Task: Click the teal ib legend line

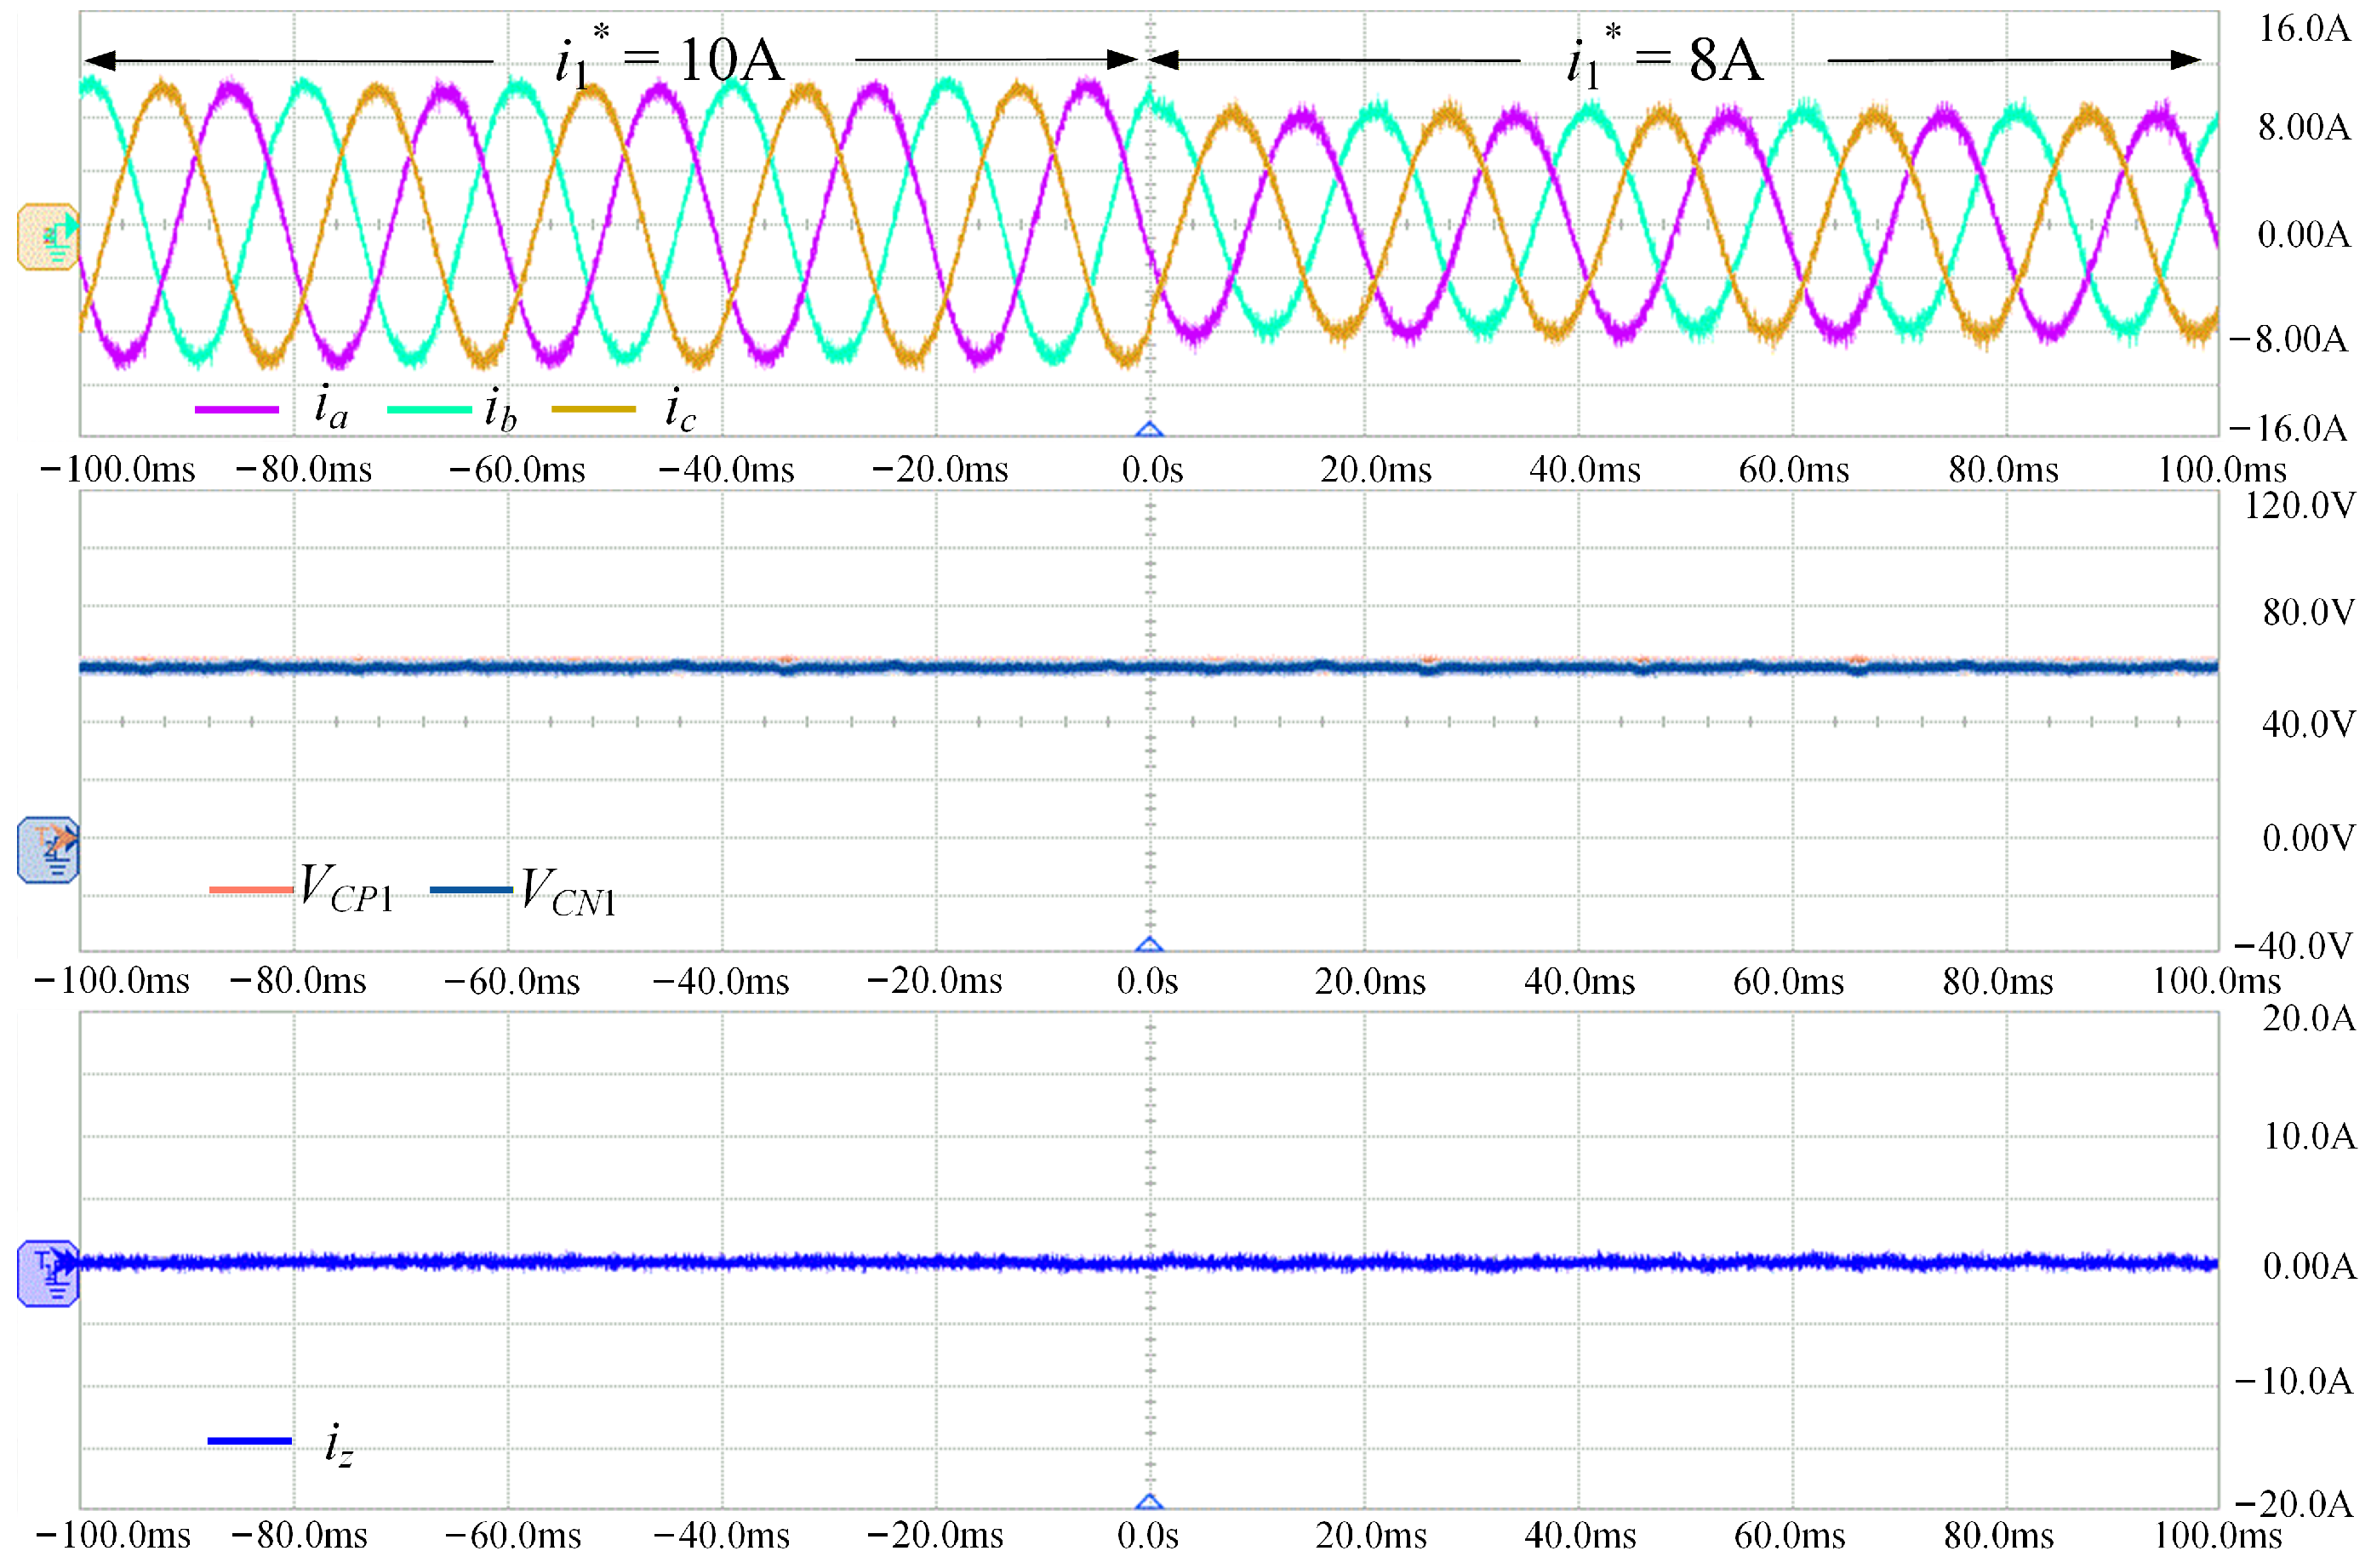Action: pyautogui.click(x=428, y=409)
